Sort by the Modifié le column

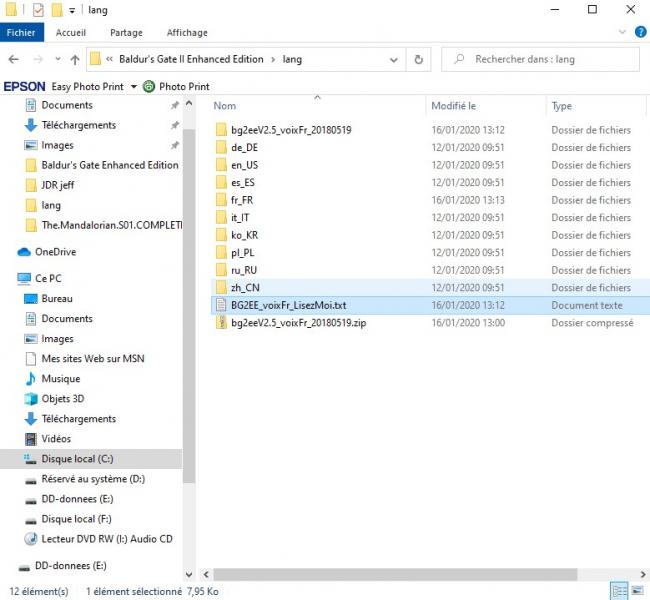tap(454, 106)
